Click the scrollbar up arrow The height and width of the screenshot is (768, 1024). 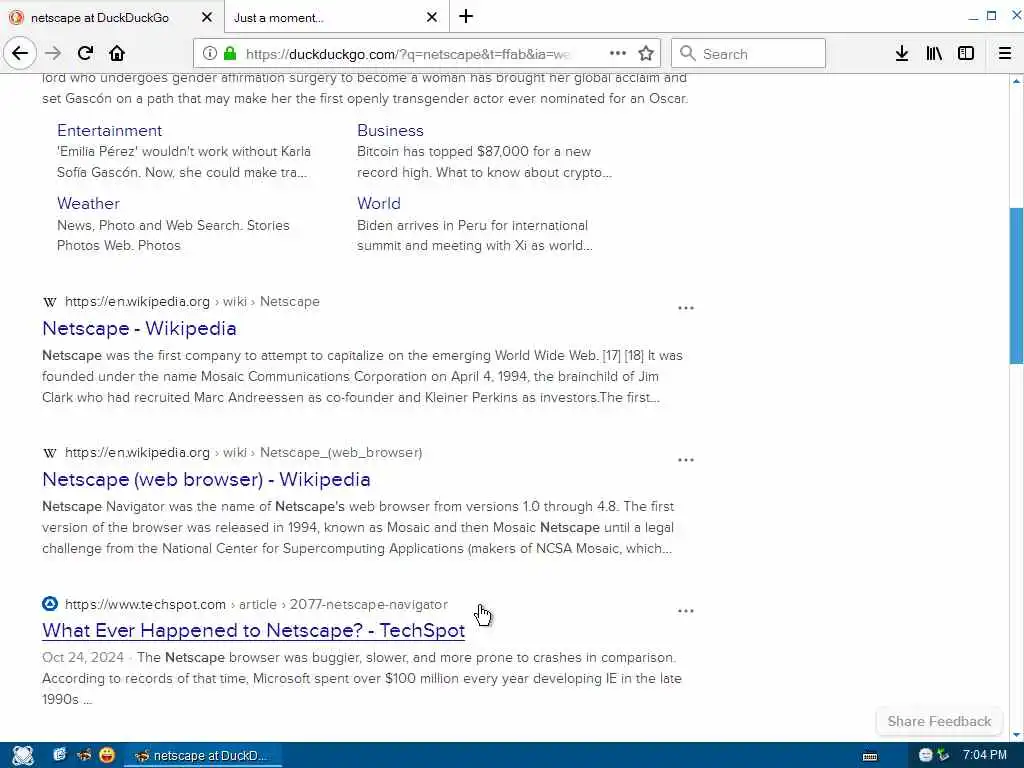click(x=1016, y=80)
